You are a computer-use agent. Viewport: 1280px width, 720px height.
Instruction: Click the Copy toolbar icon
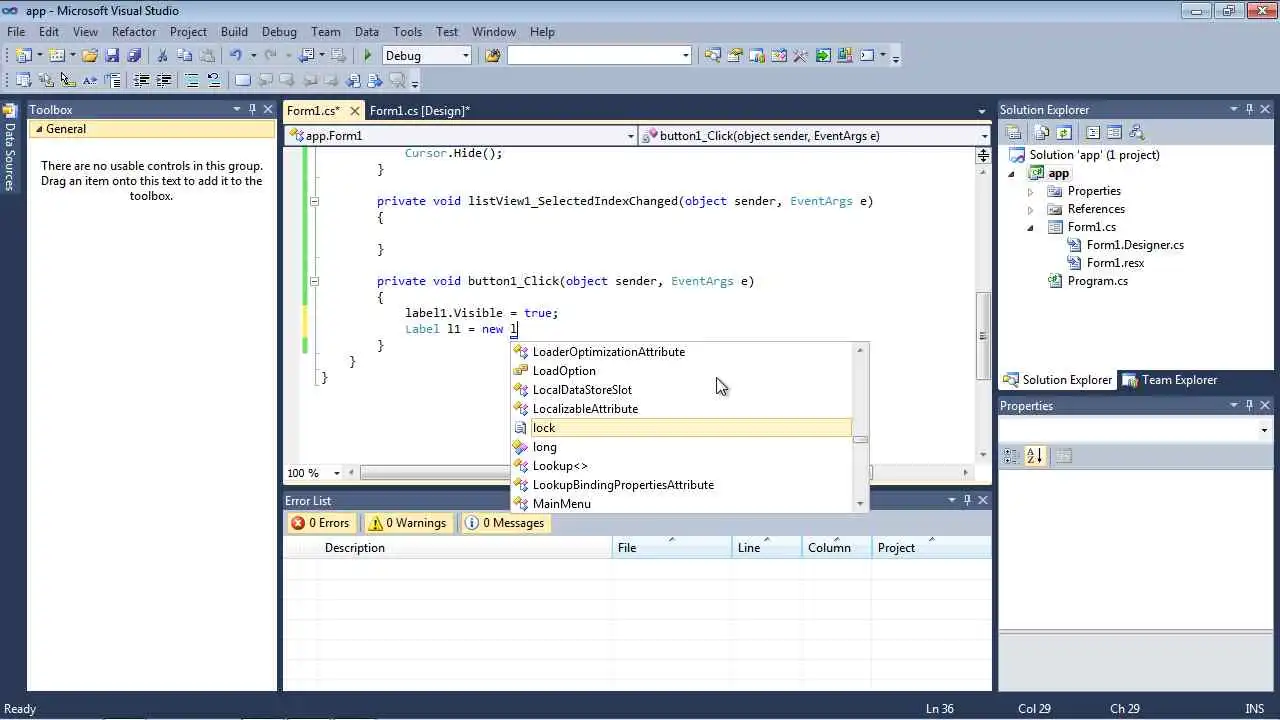pyautogui.click(x=184, y=56)
